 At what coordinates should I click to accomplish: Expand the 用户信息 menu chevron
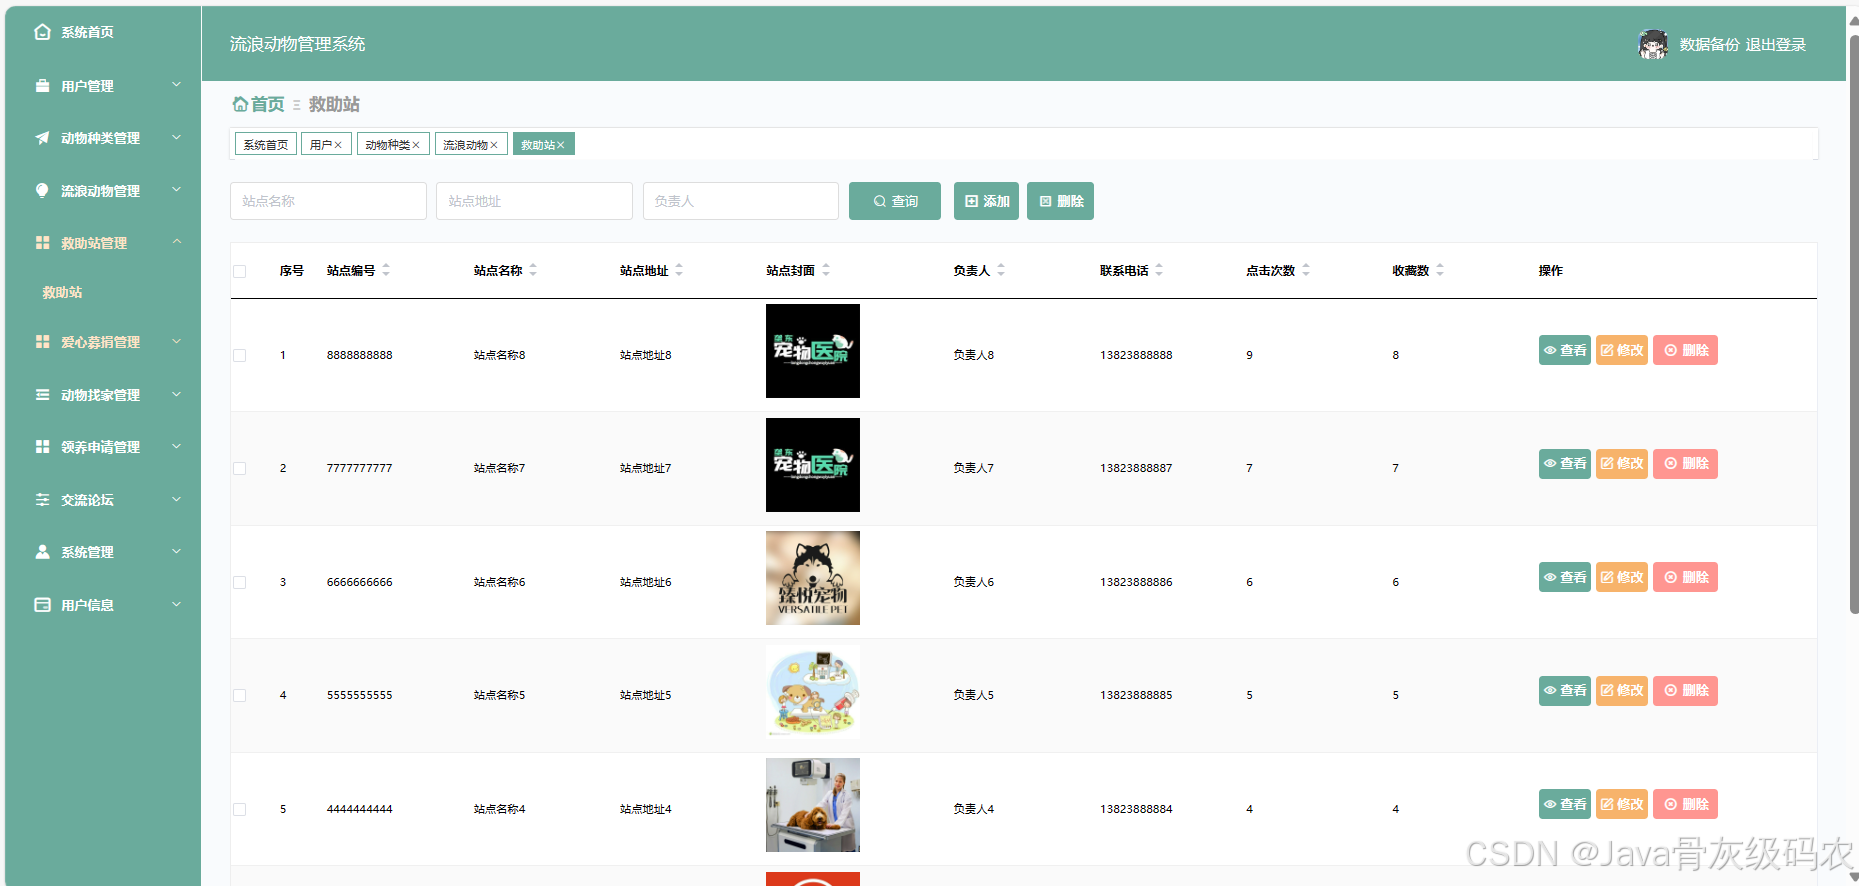pos(177,604)
